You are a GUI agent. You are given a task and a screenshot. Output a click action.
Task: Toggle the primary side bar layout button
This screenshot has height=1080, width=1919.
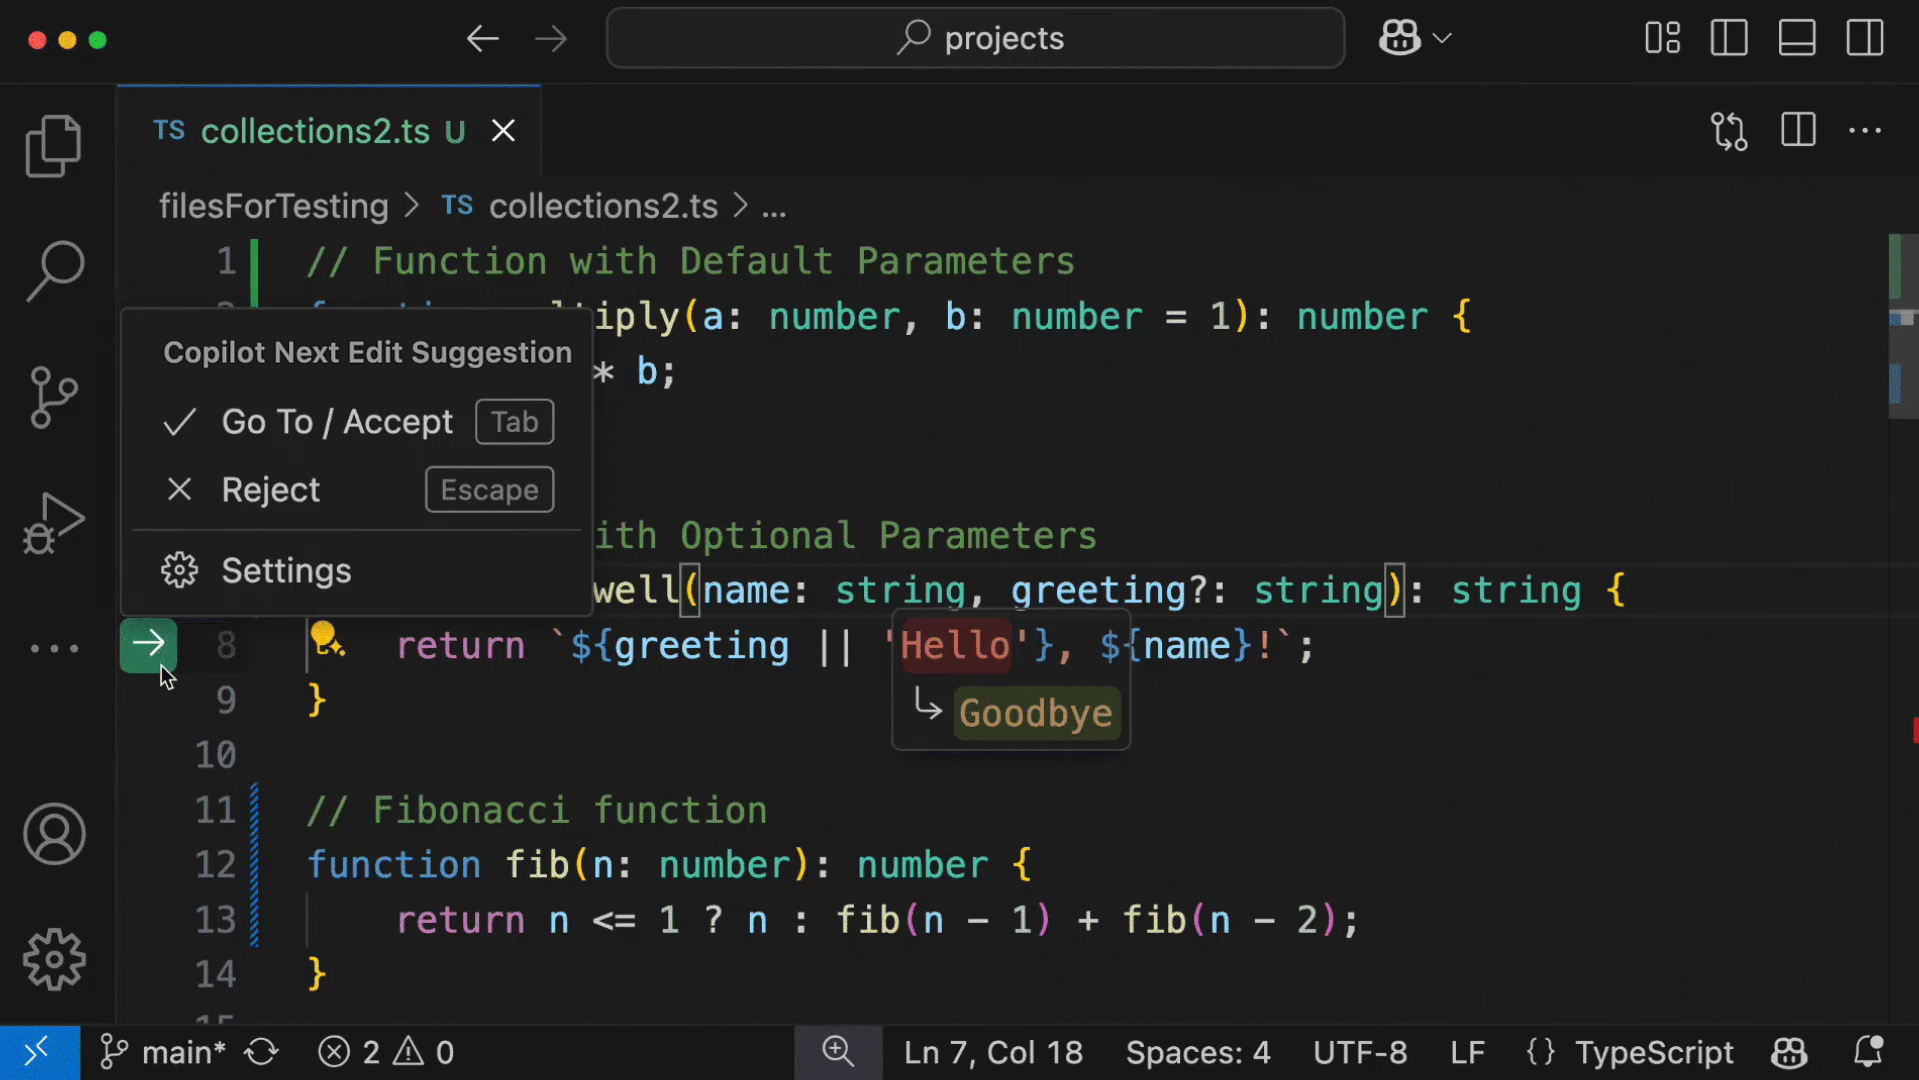point(1728,38)
